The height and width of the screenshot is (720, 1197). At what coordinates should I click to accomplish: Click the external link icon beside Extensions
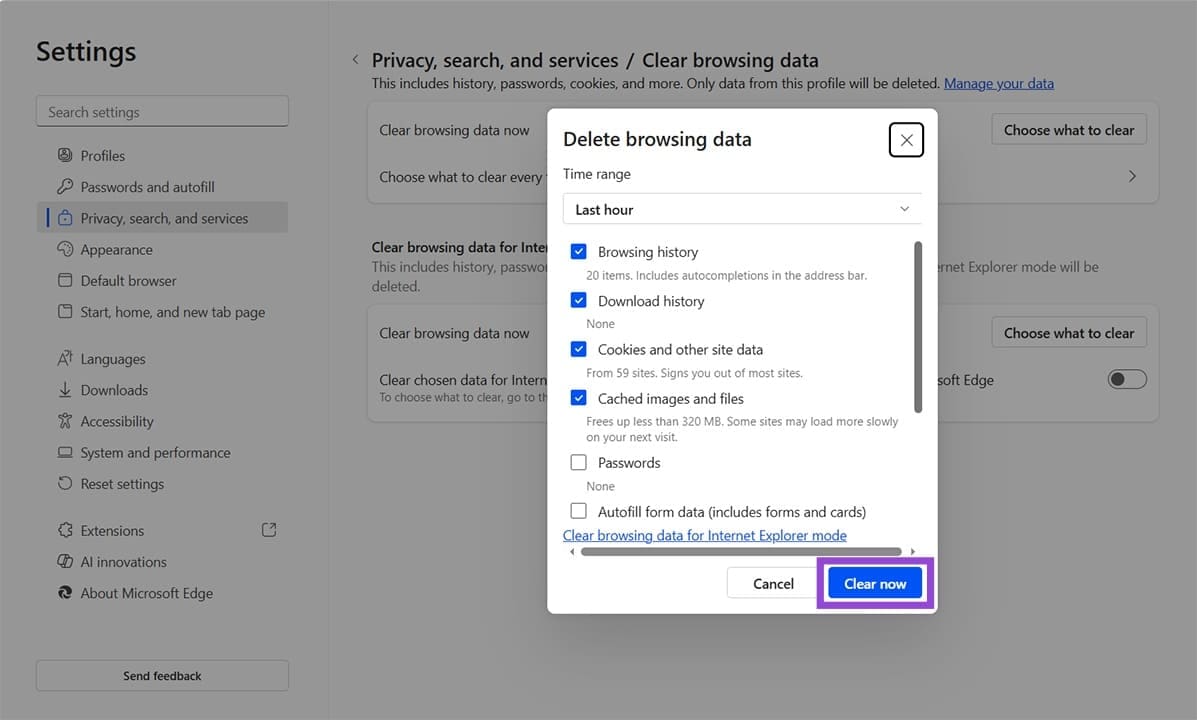click(x=268, y=530)
